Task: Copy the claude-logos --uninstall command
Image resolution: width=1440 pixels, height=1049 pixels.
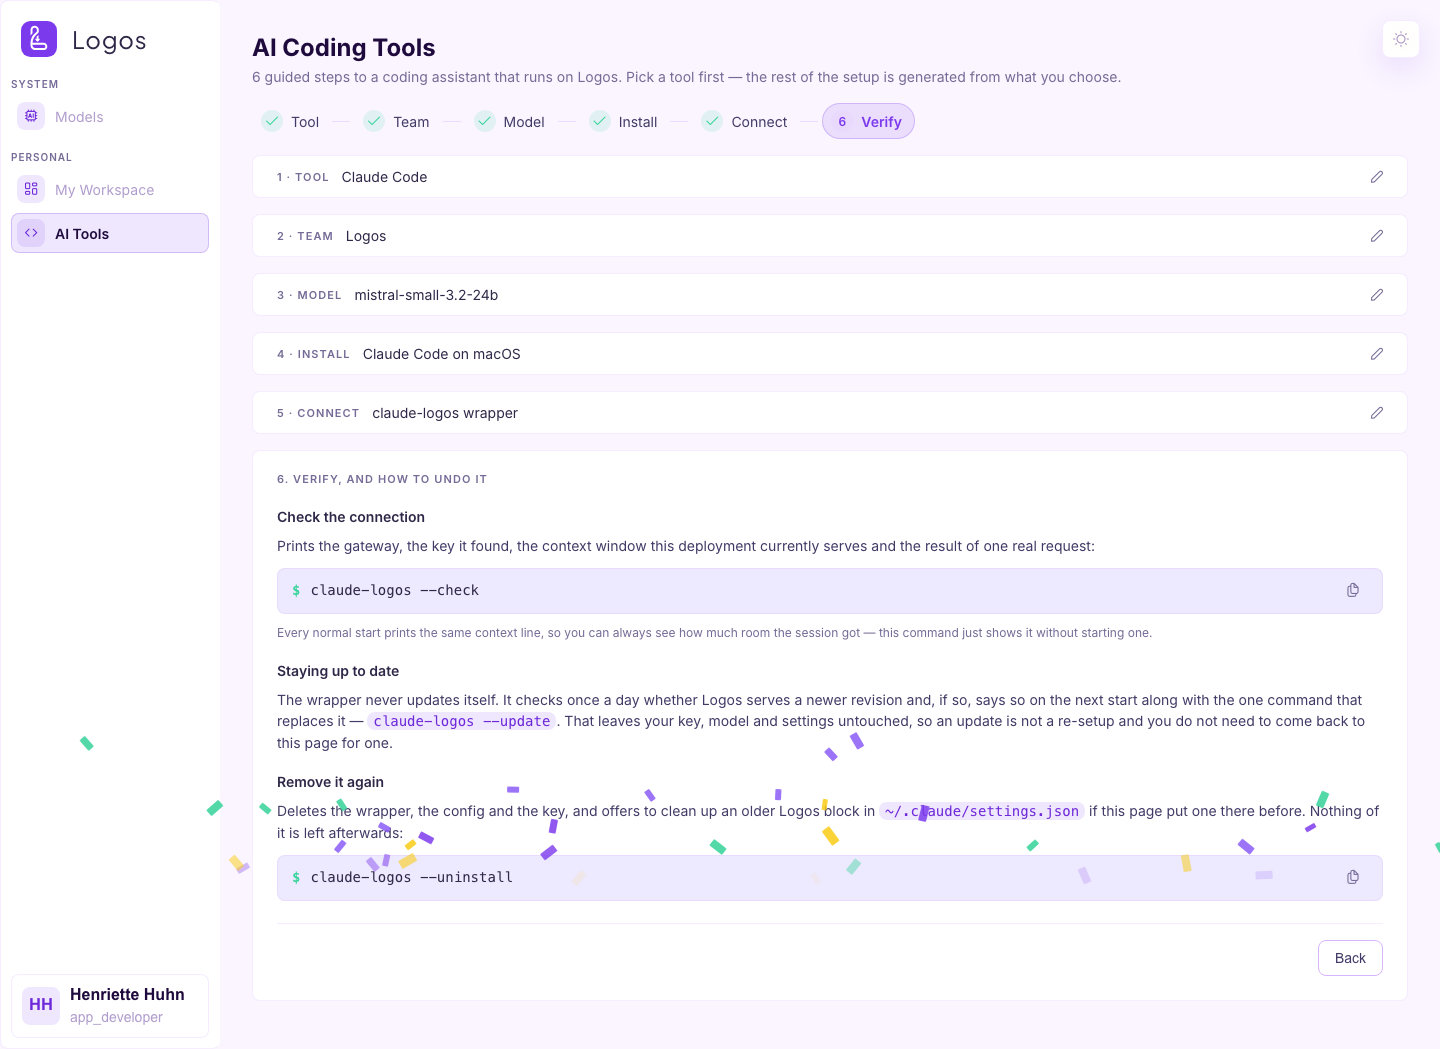Action: point(1353,877)
